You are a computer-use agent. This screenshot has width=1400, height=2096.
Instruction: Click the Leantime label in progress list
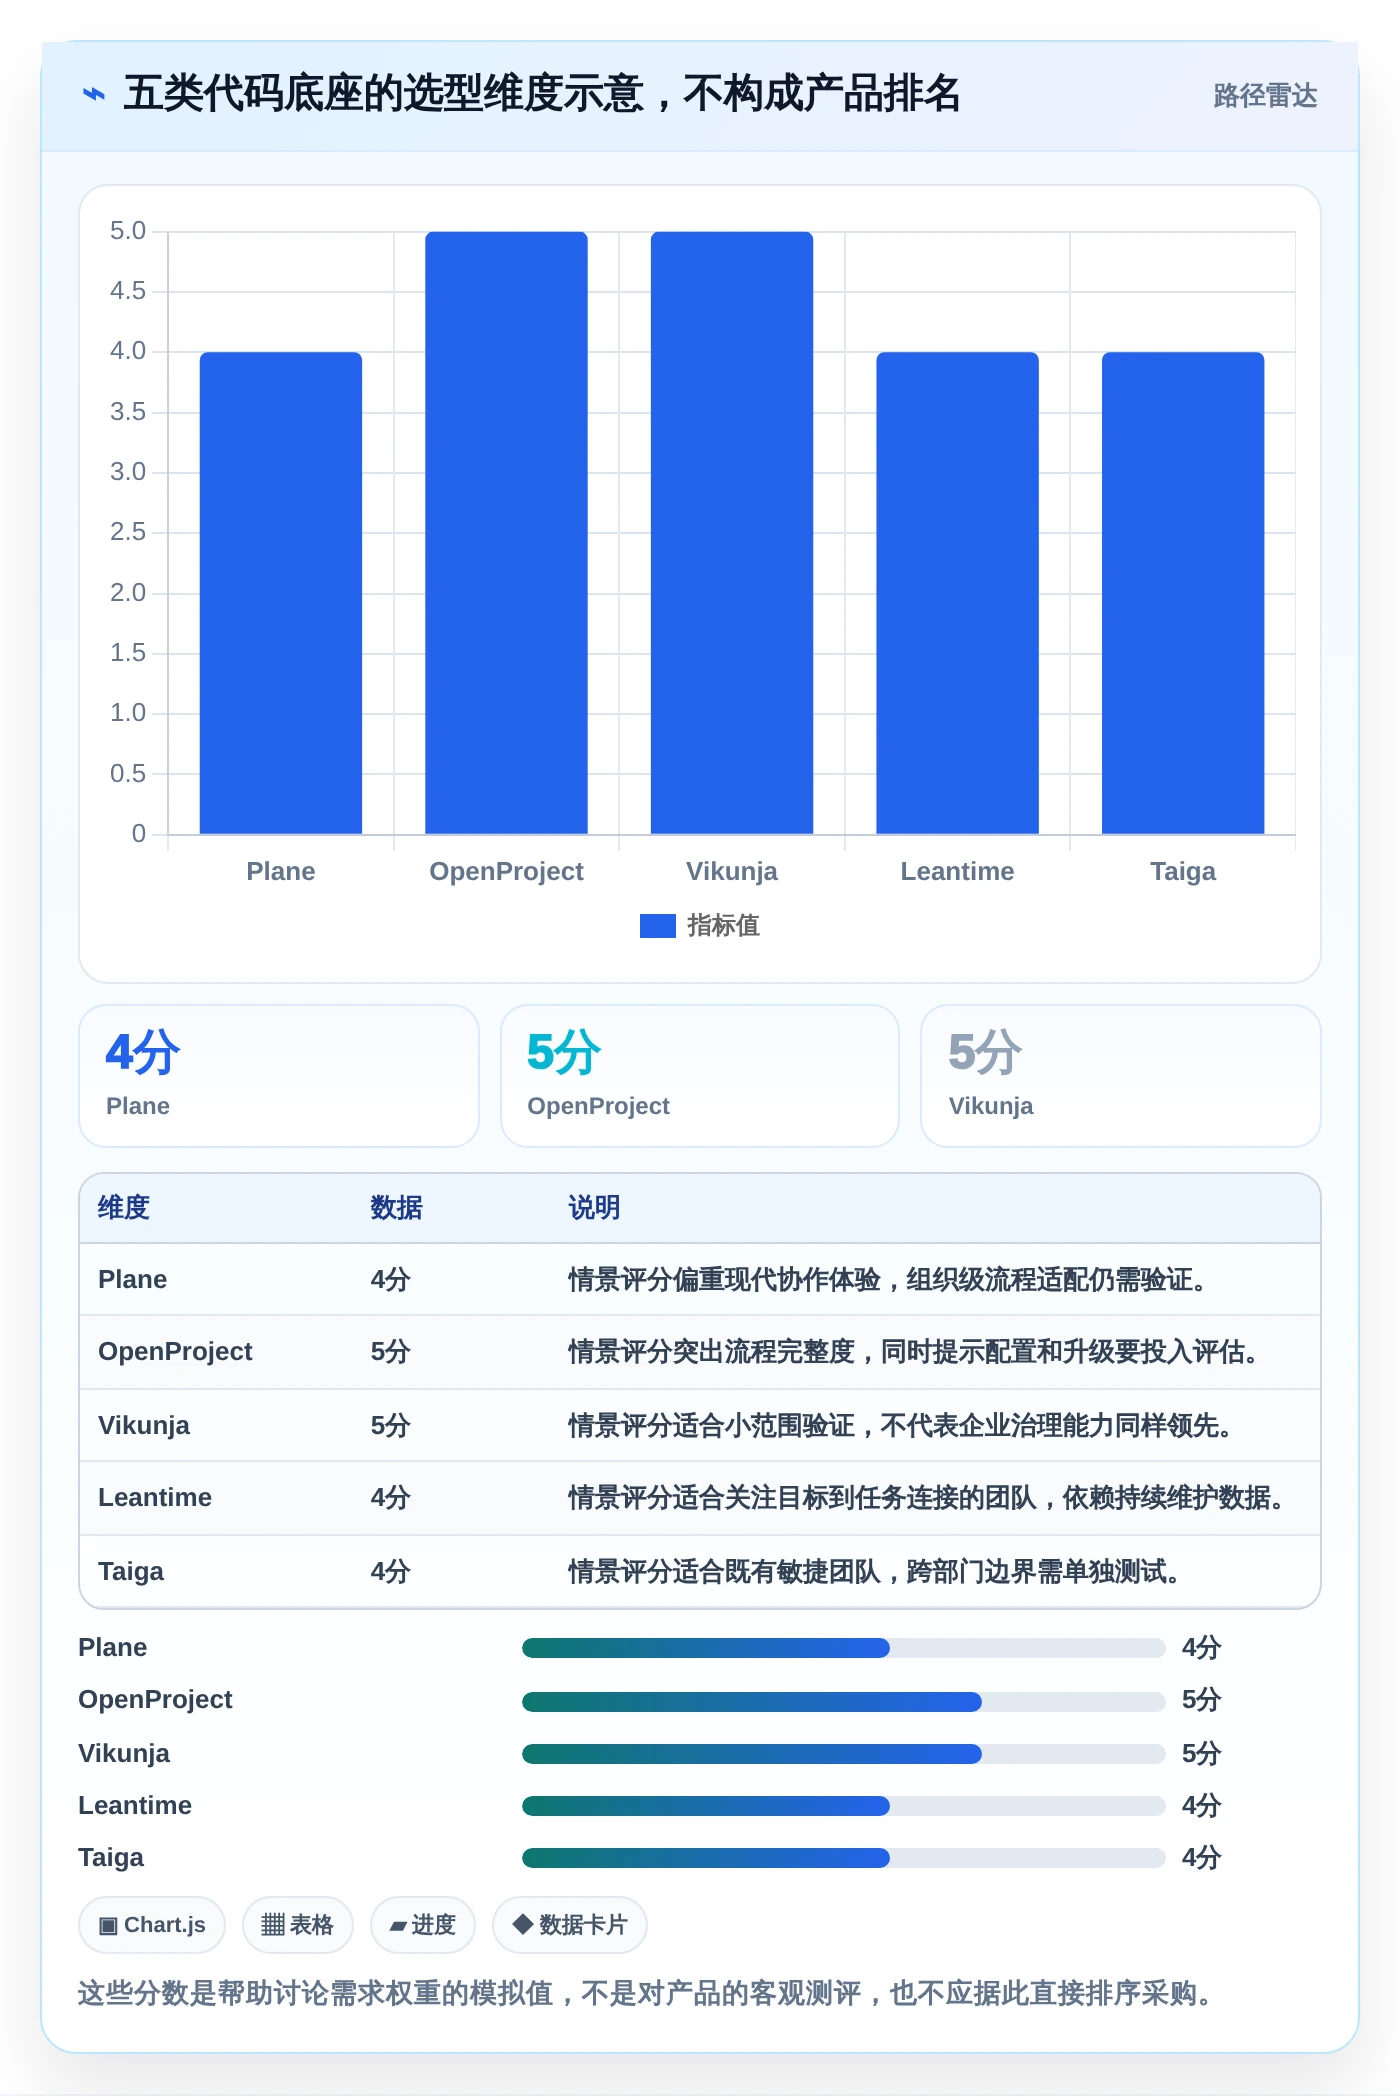point(135,1806)
